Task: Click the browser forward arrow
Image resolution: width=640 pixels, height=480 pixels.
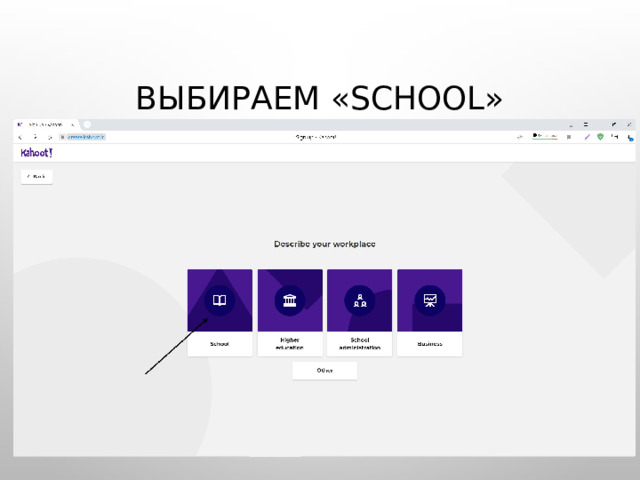Action: [35, 137]
